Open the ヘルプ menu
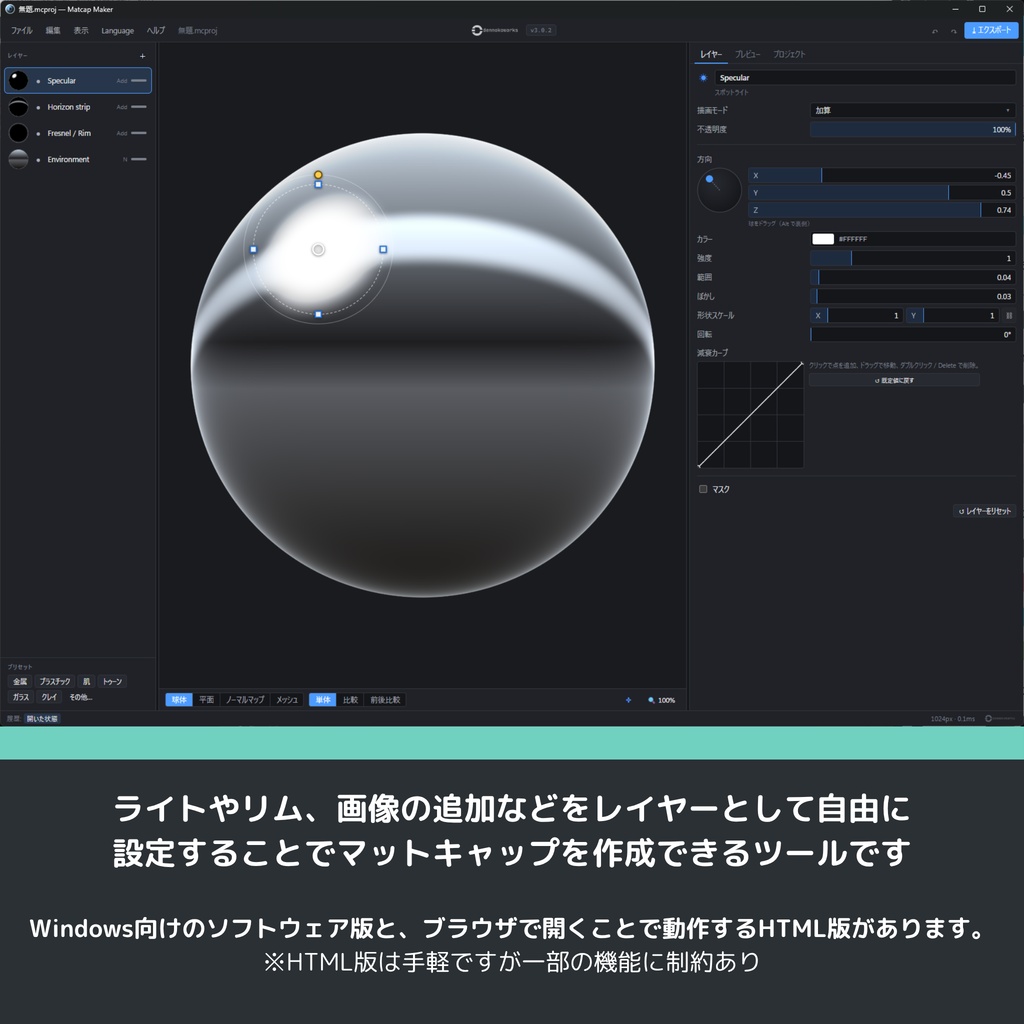 tap(155, 30)
